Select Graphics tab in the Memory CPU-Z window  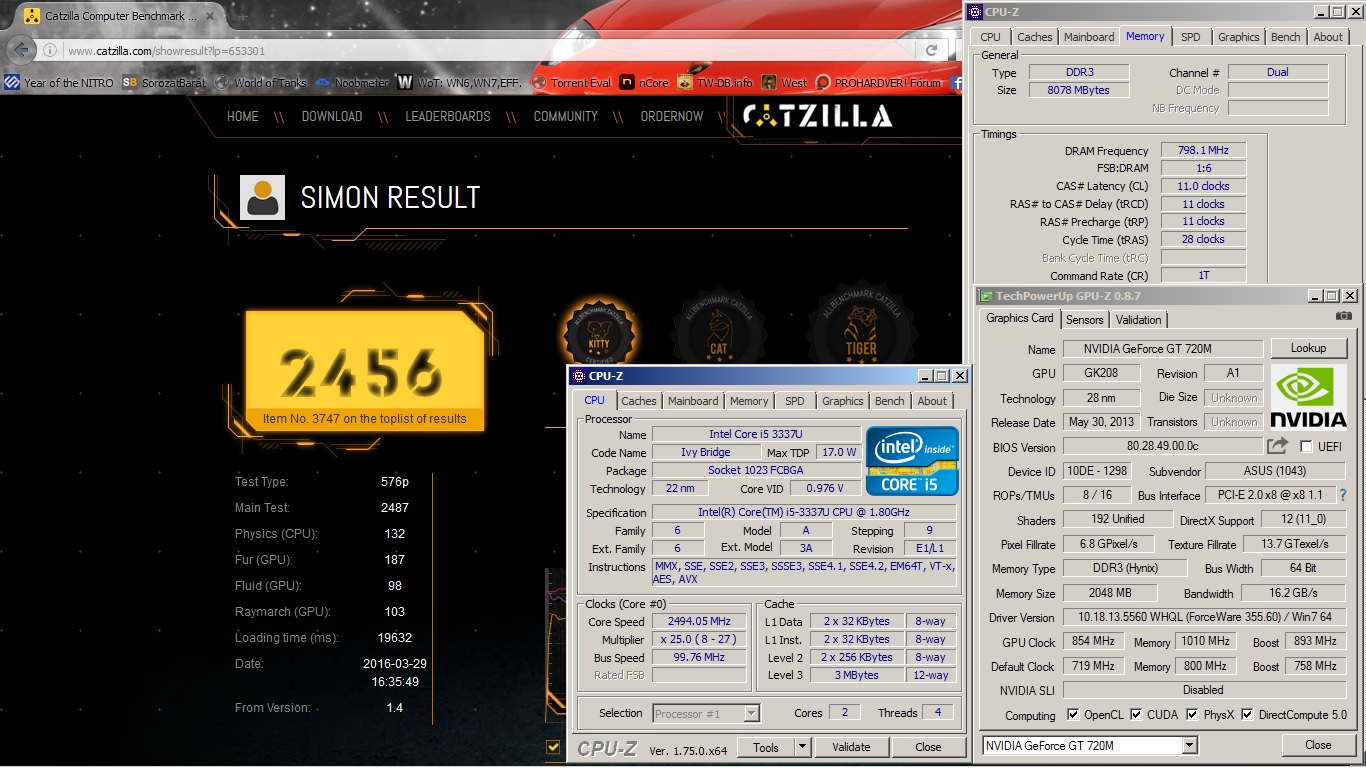[x=1238, y=37]
